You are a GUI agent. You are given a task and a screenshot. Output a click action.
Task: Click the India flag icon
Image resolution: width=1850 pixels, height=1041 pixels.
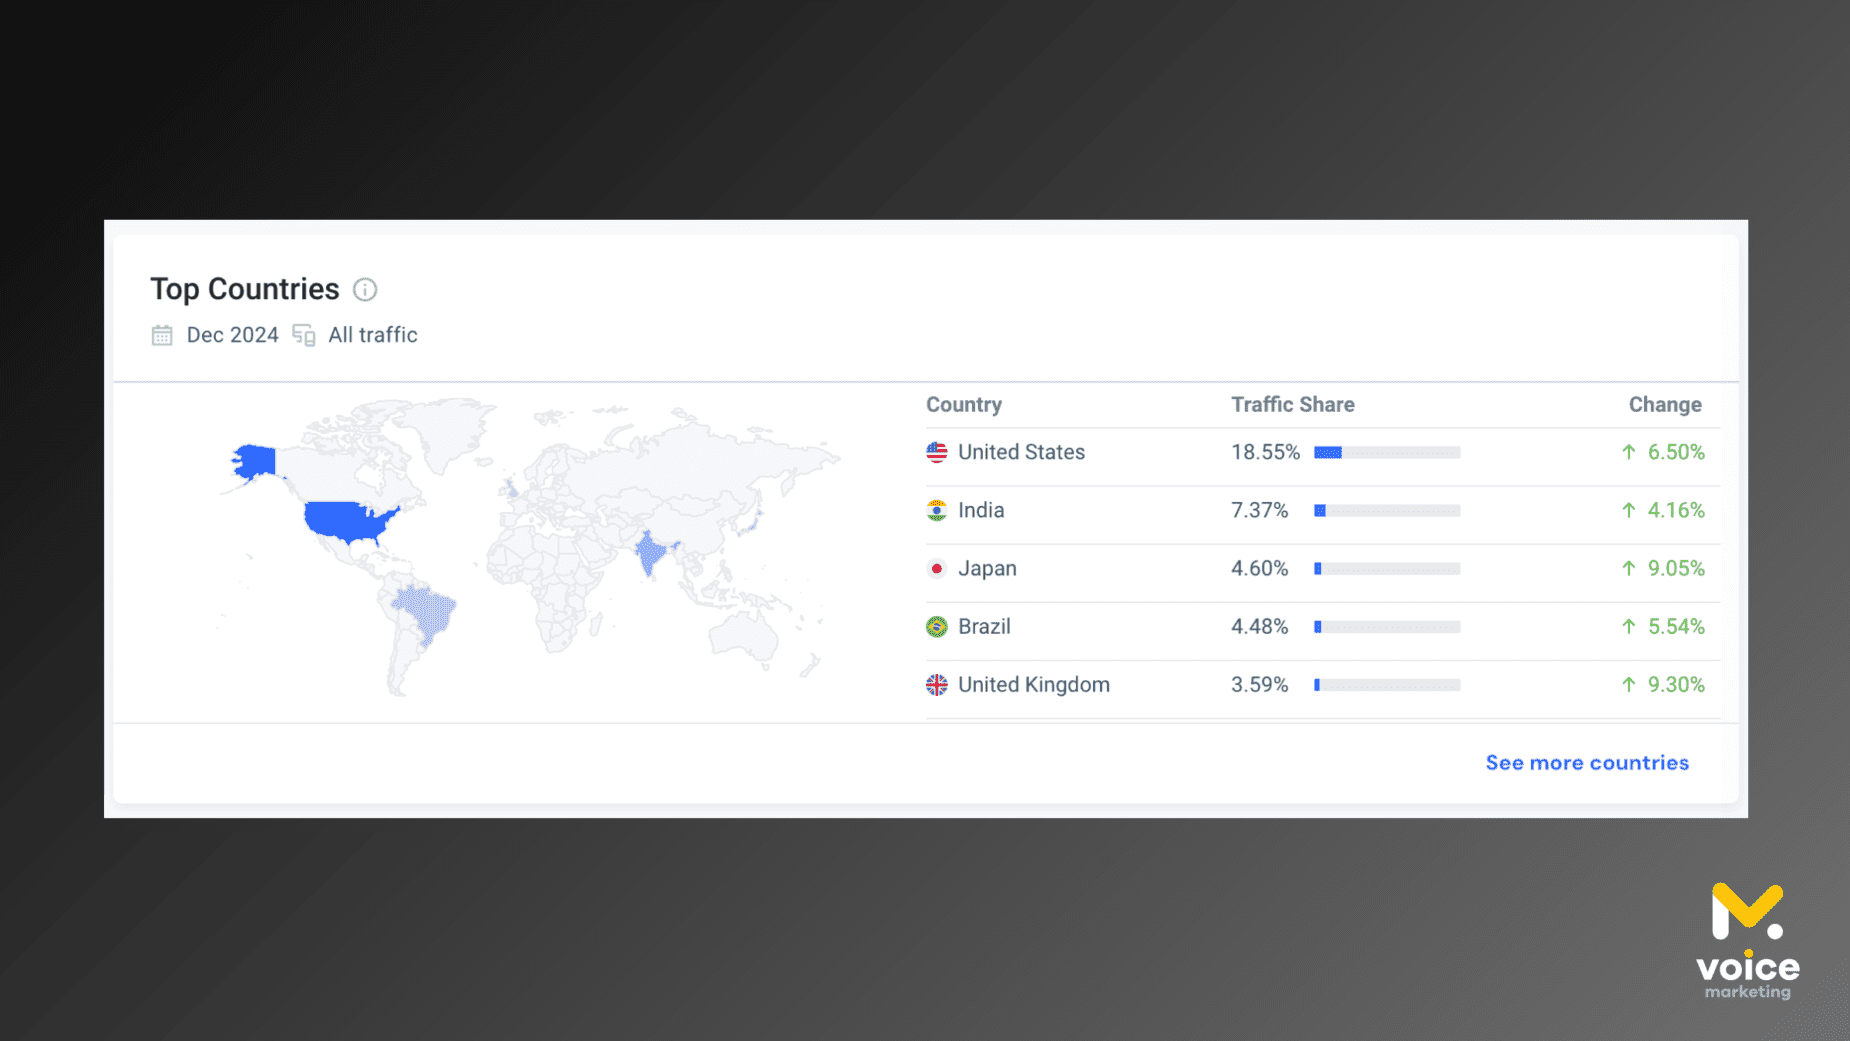936,510
